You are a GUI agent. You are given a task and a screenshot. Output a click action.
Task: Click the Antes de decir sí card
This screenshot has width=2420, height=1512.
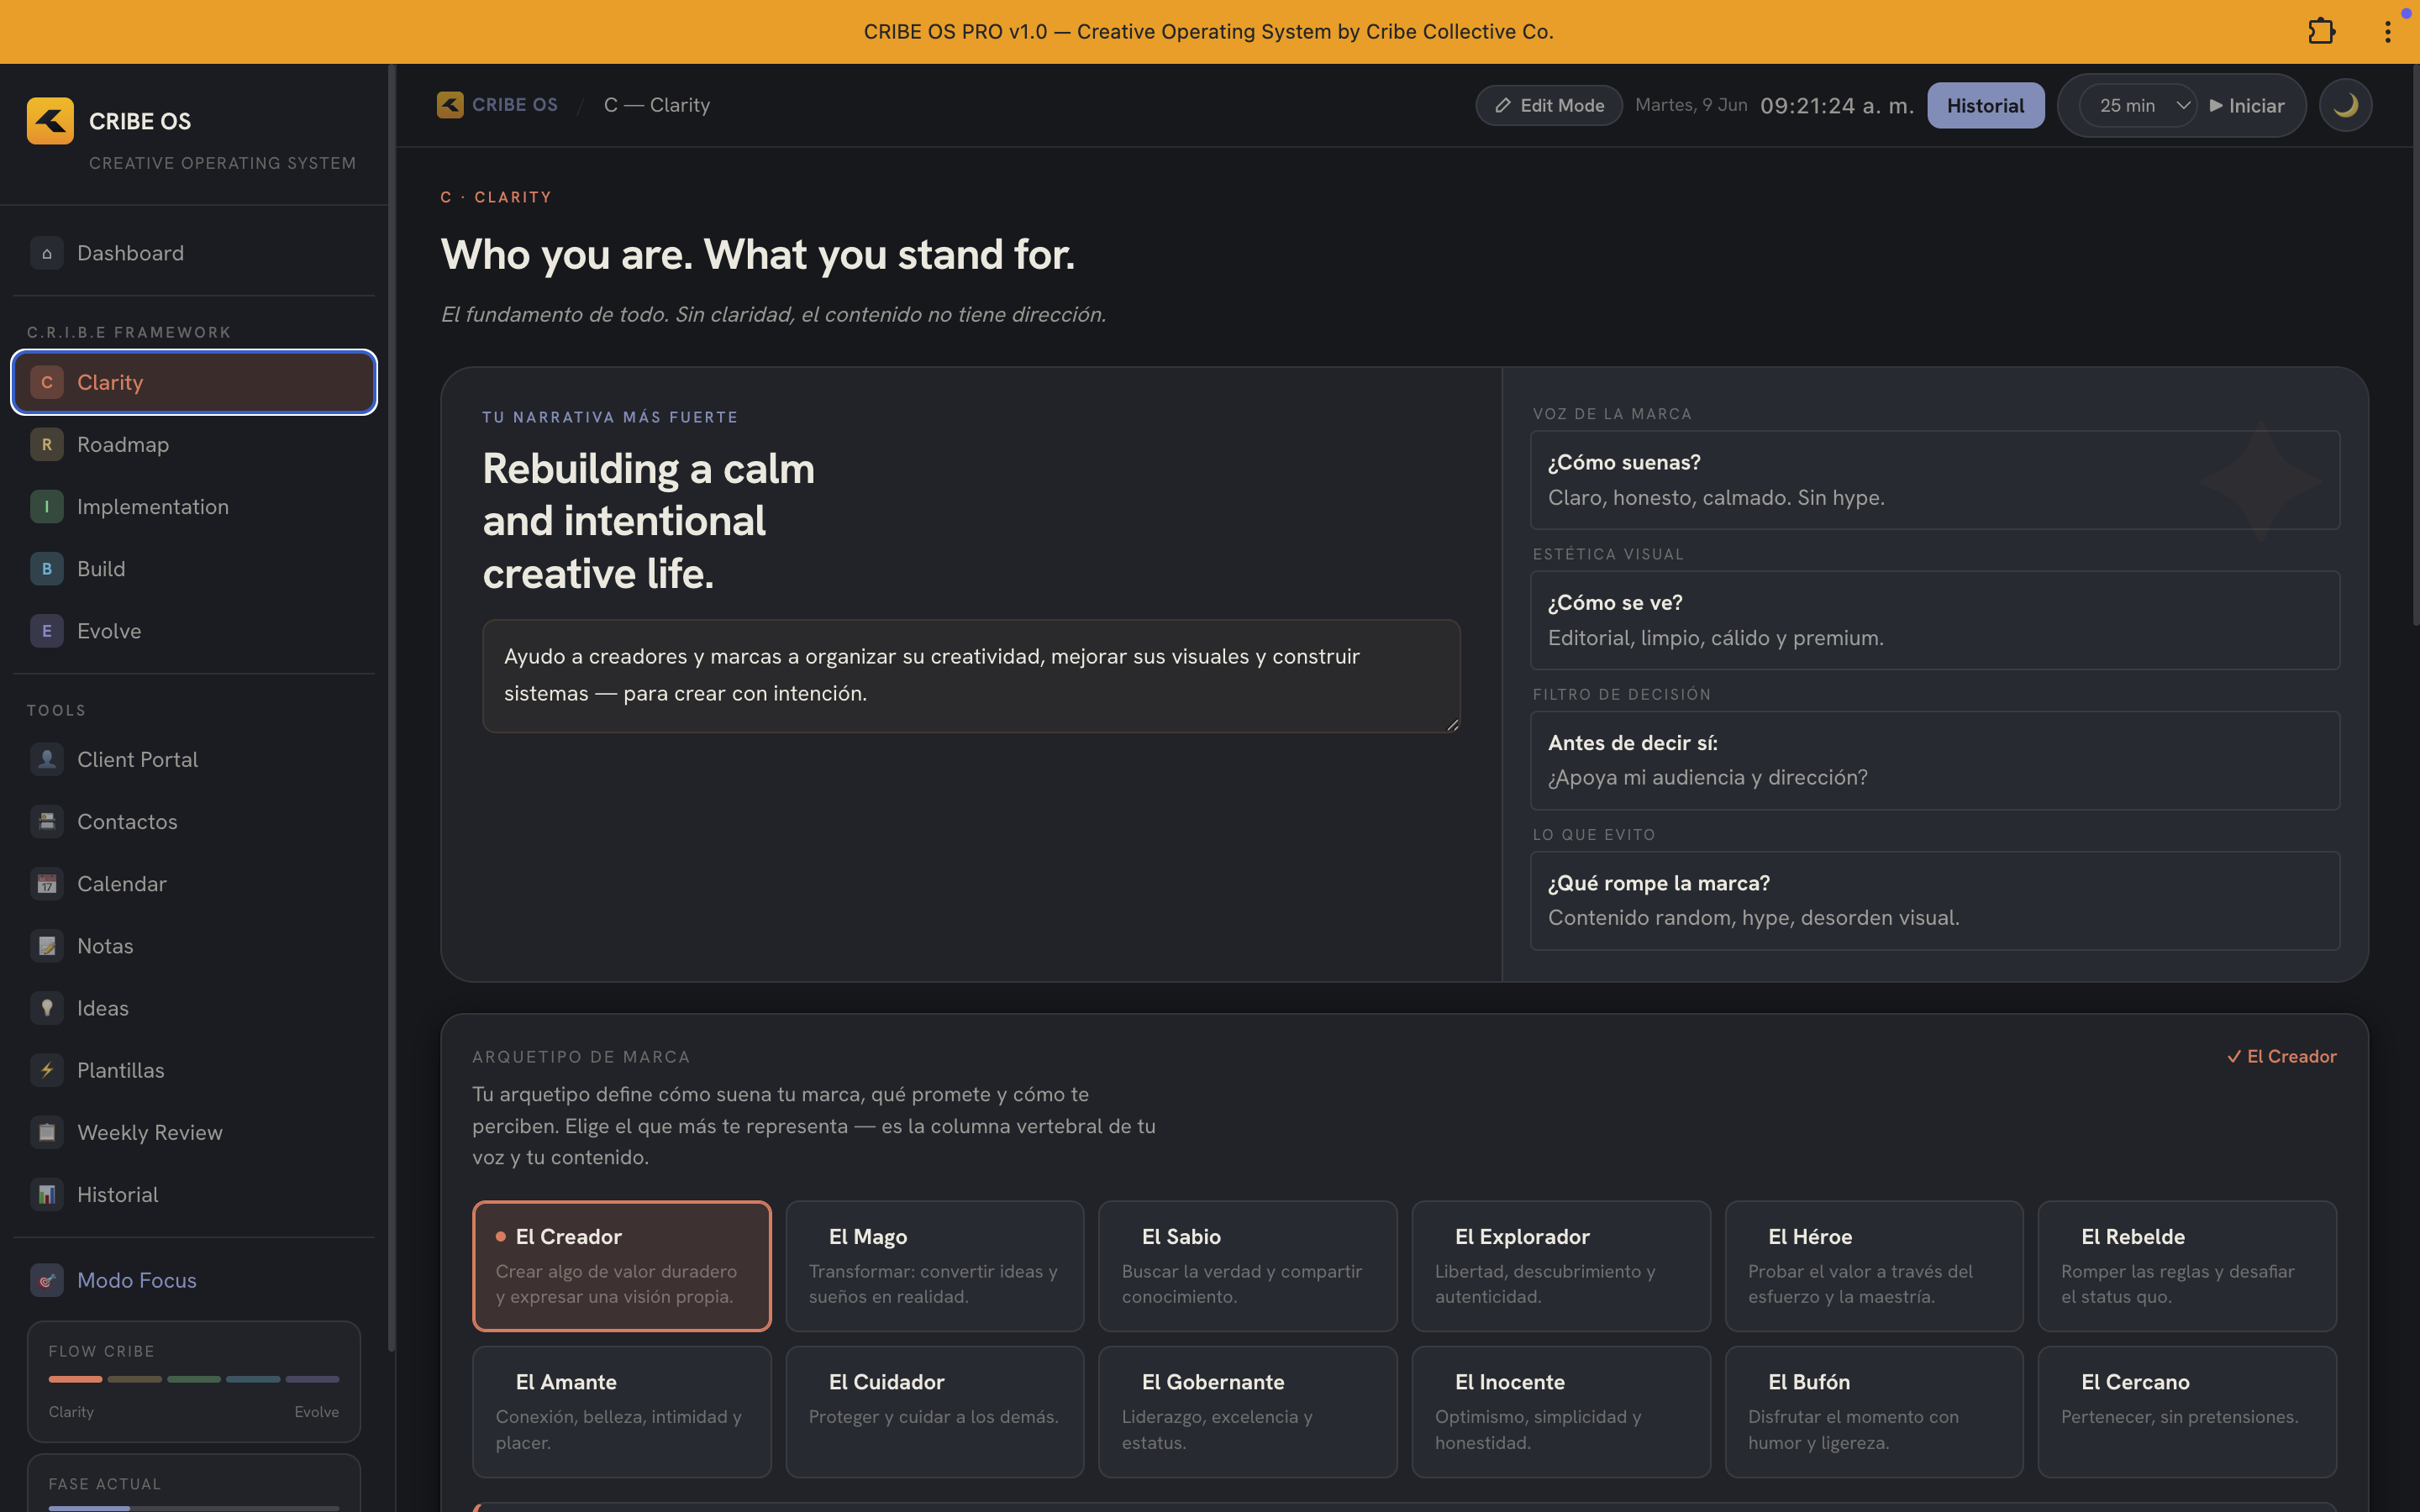1935,760
